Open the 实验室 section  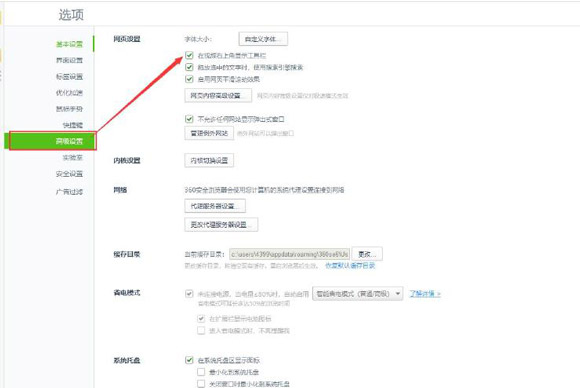[x=72, y=158]
